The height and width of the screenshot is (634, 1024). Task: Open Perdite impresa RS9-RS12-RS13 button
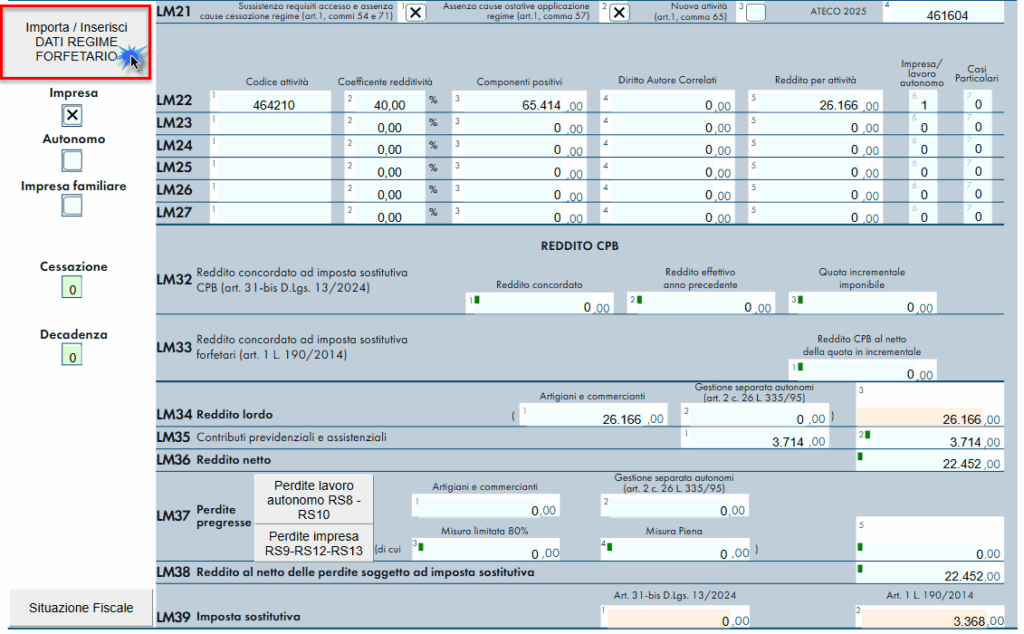(313, 543)
